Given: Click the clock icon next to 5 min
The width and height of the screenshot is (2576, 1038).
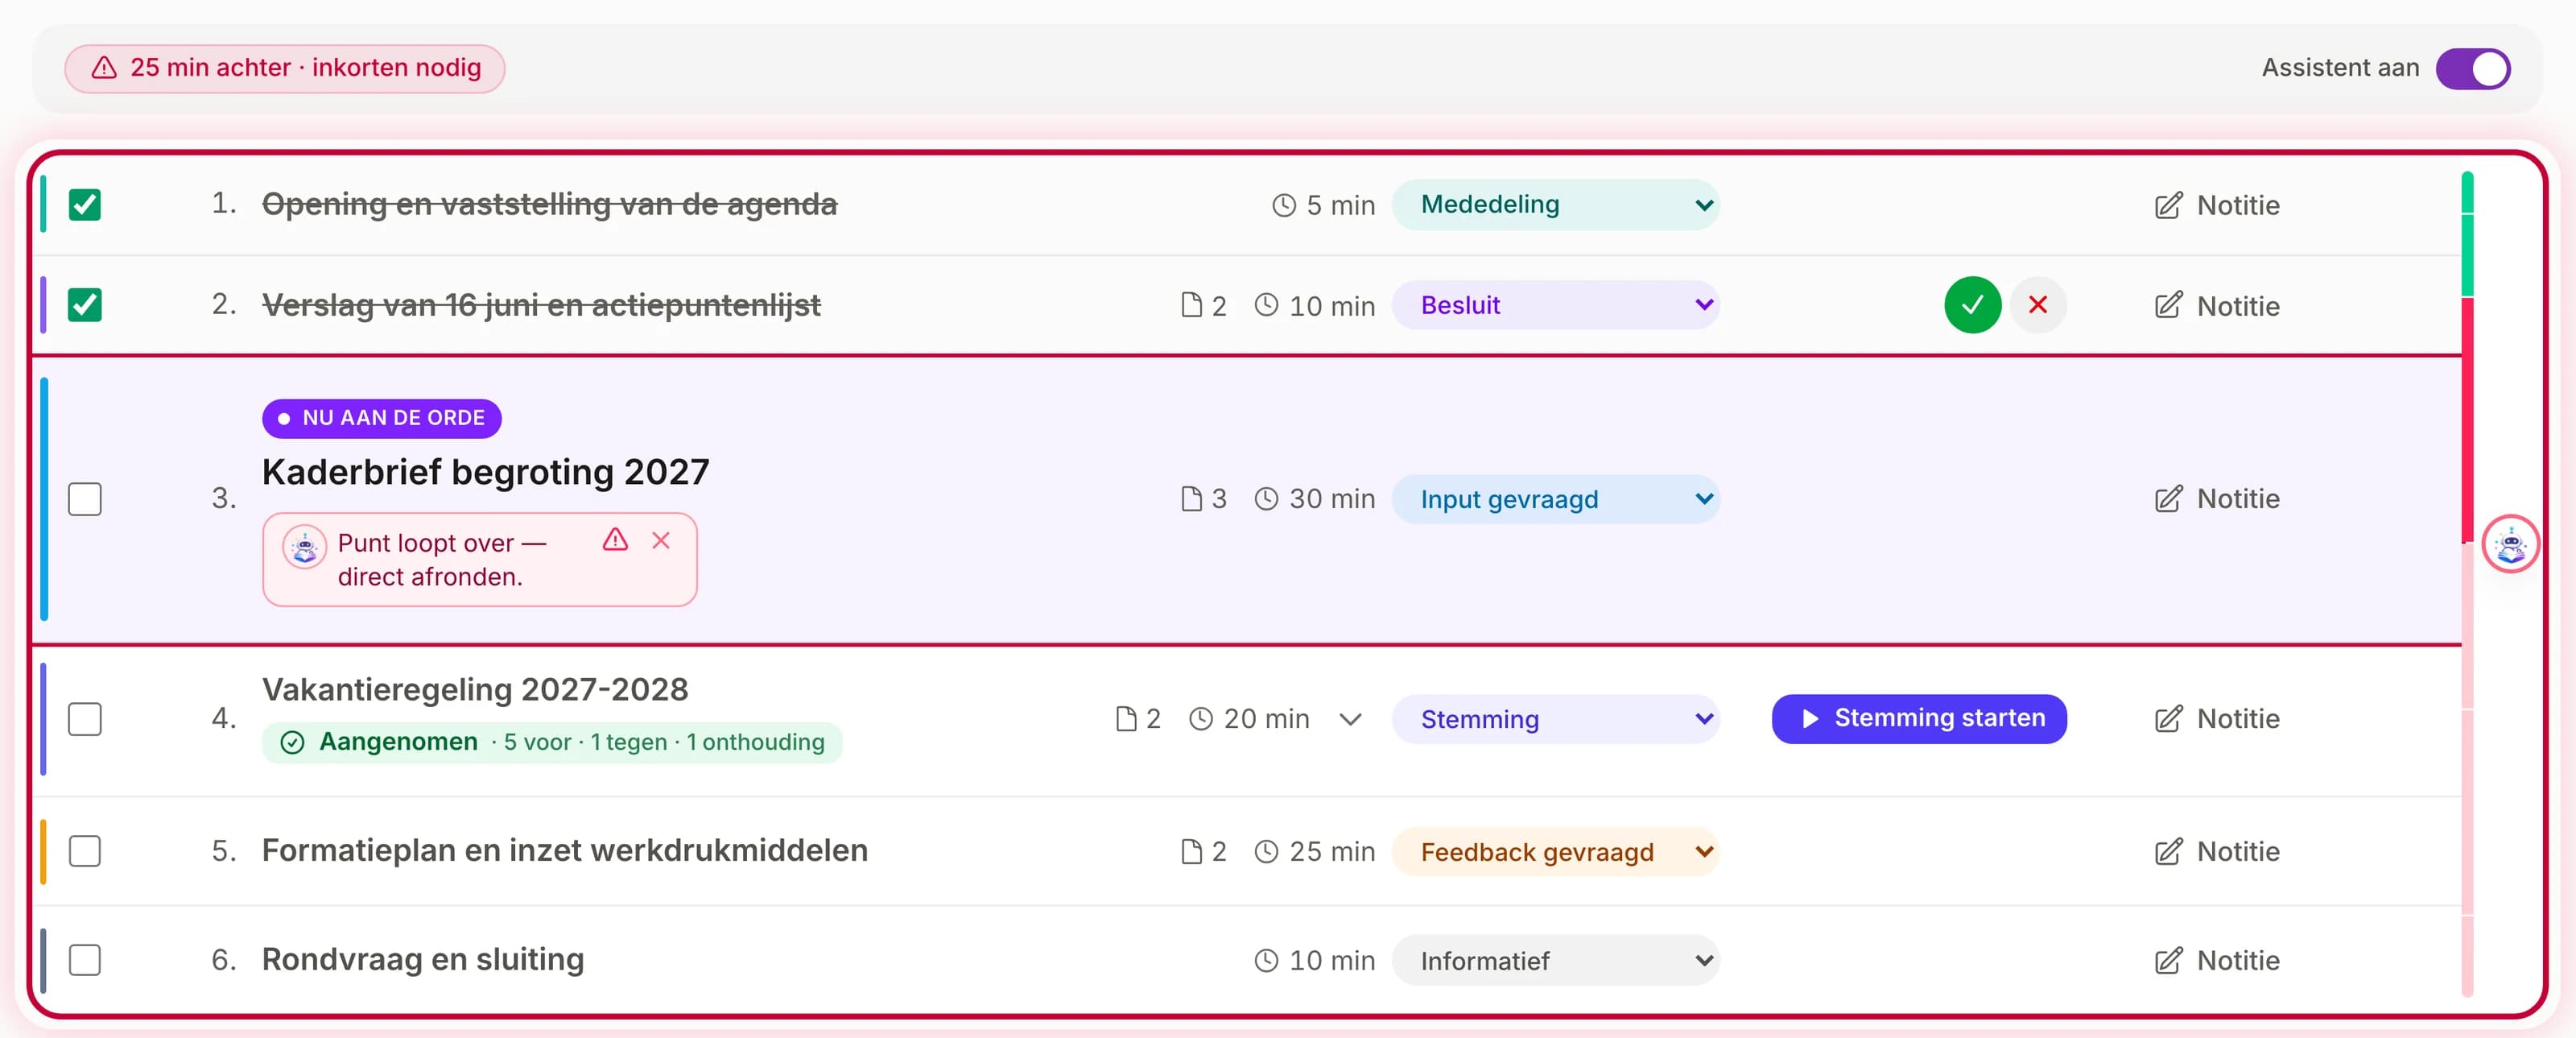Looking at the screenshot, I should [x=1283, y=206].
